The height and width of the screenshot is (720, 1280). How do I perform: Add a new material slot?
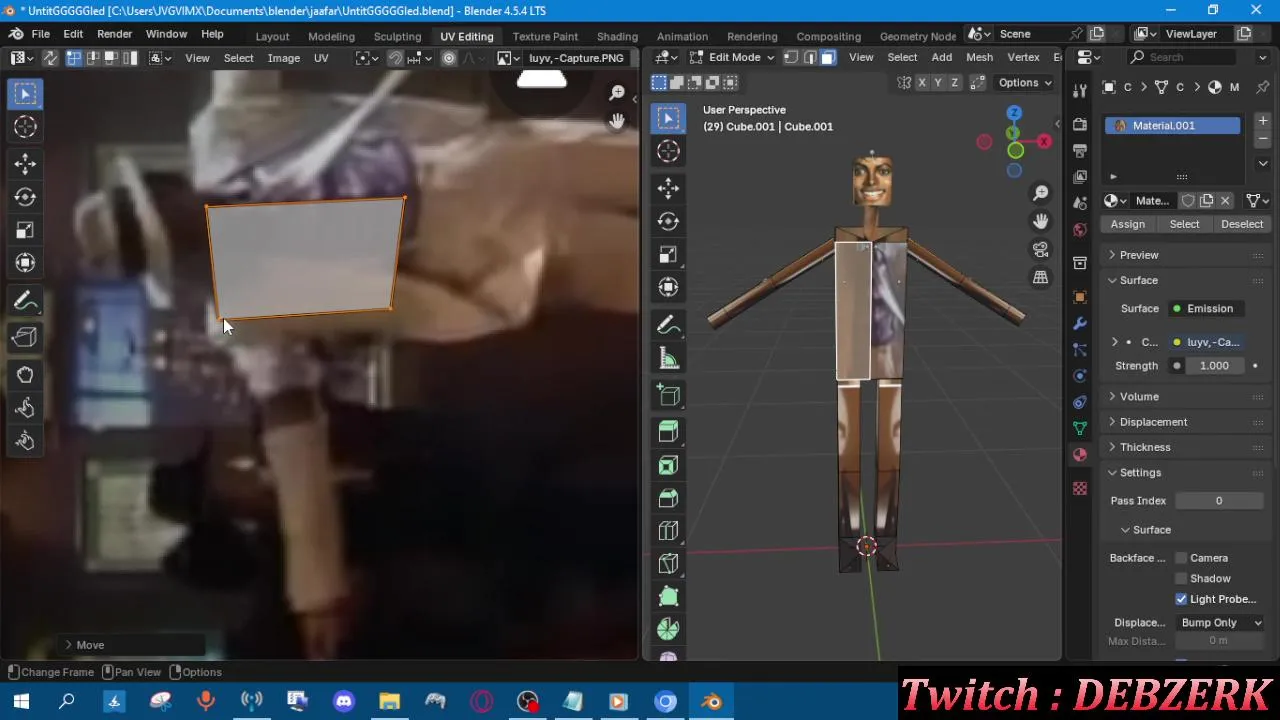tap(1263, 120)
